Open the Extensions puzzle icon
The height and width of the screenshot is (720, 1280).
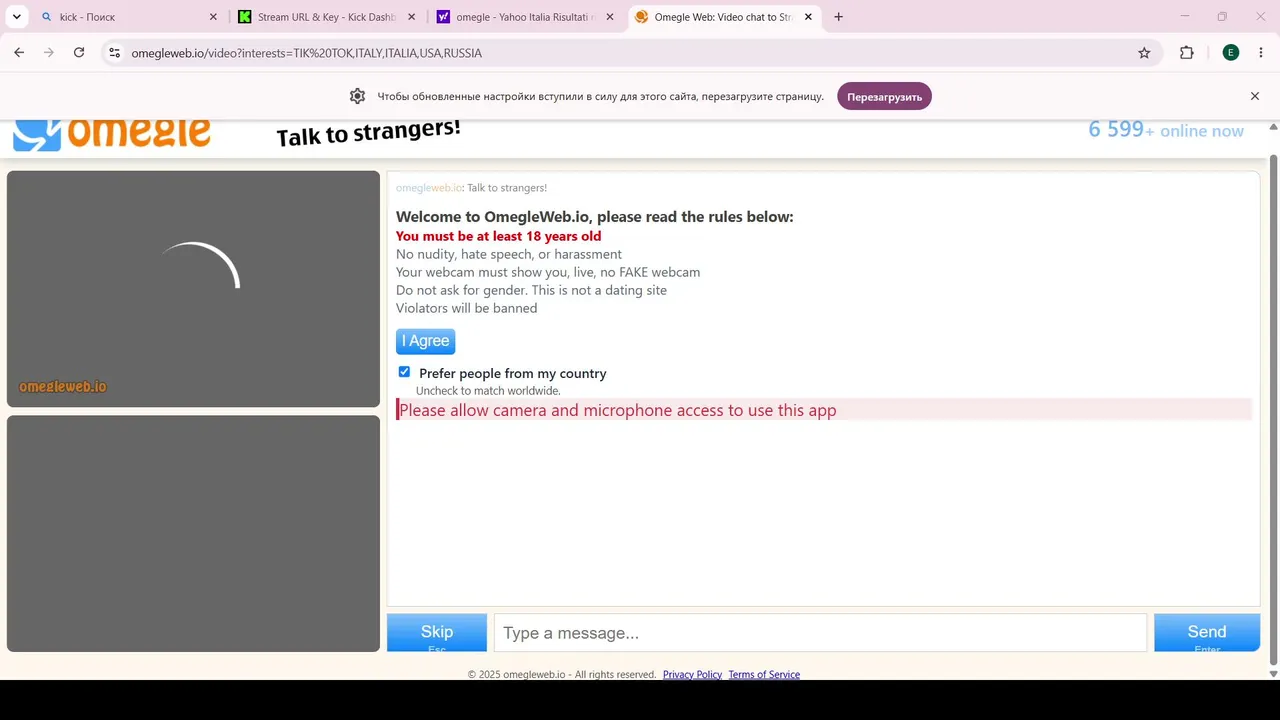[x=1187, y=53]
